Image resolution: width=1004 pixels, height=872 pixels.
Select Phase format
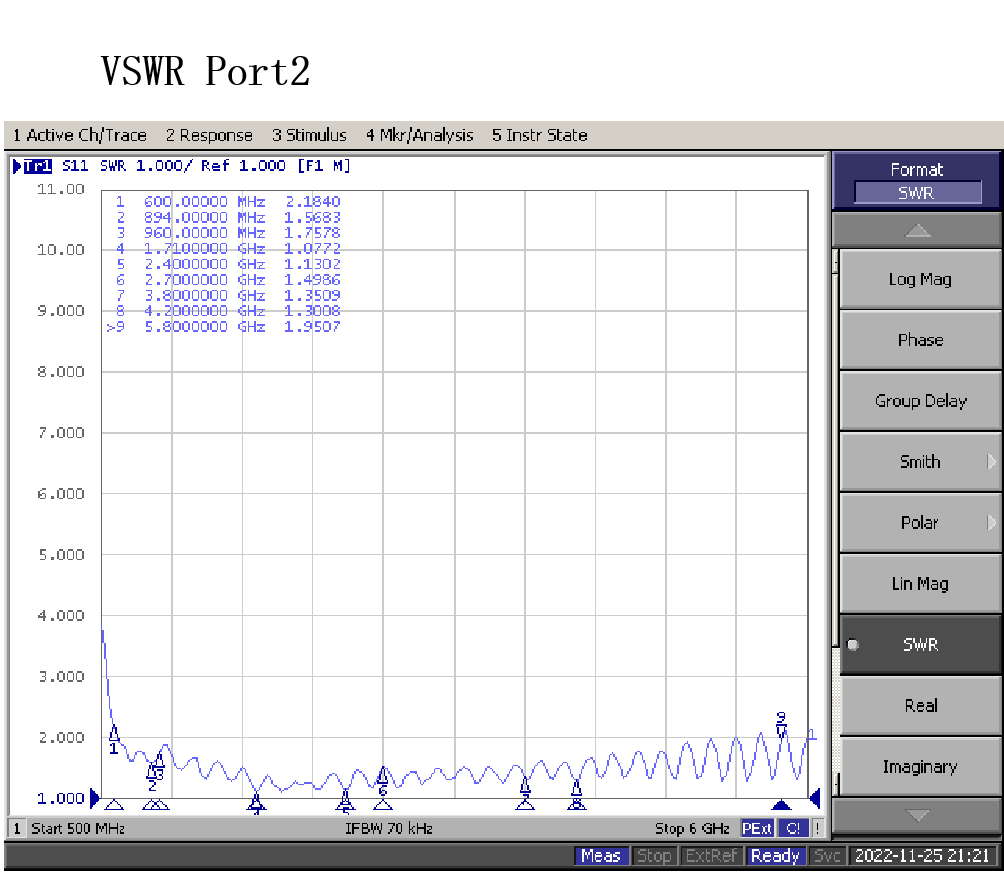point(919,340)
